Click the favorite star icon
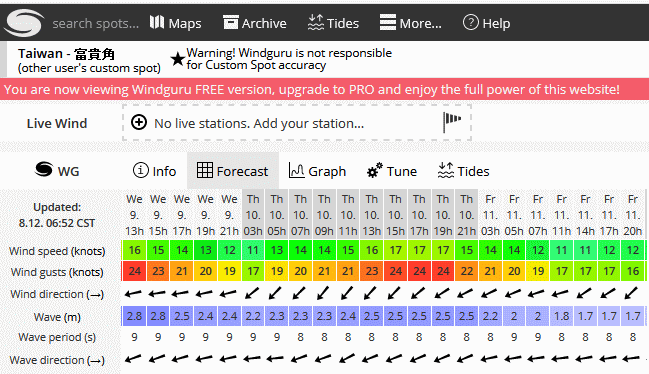649x374 pixels. coord(178,59)
